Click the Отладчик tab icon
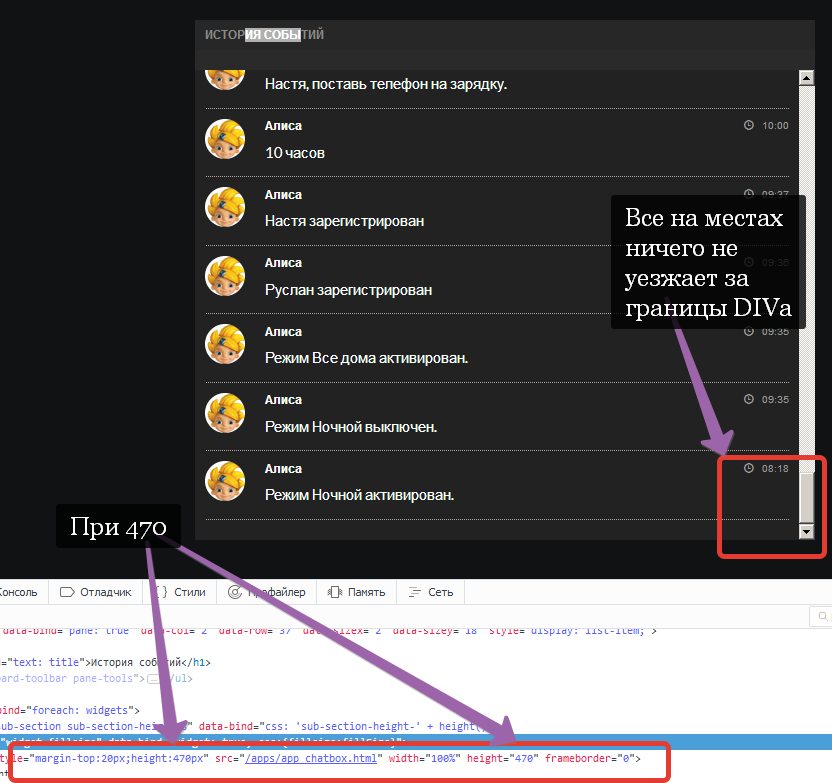The height and width of the screenshot is (783, 832). click(67, 592)
